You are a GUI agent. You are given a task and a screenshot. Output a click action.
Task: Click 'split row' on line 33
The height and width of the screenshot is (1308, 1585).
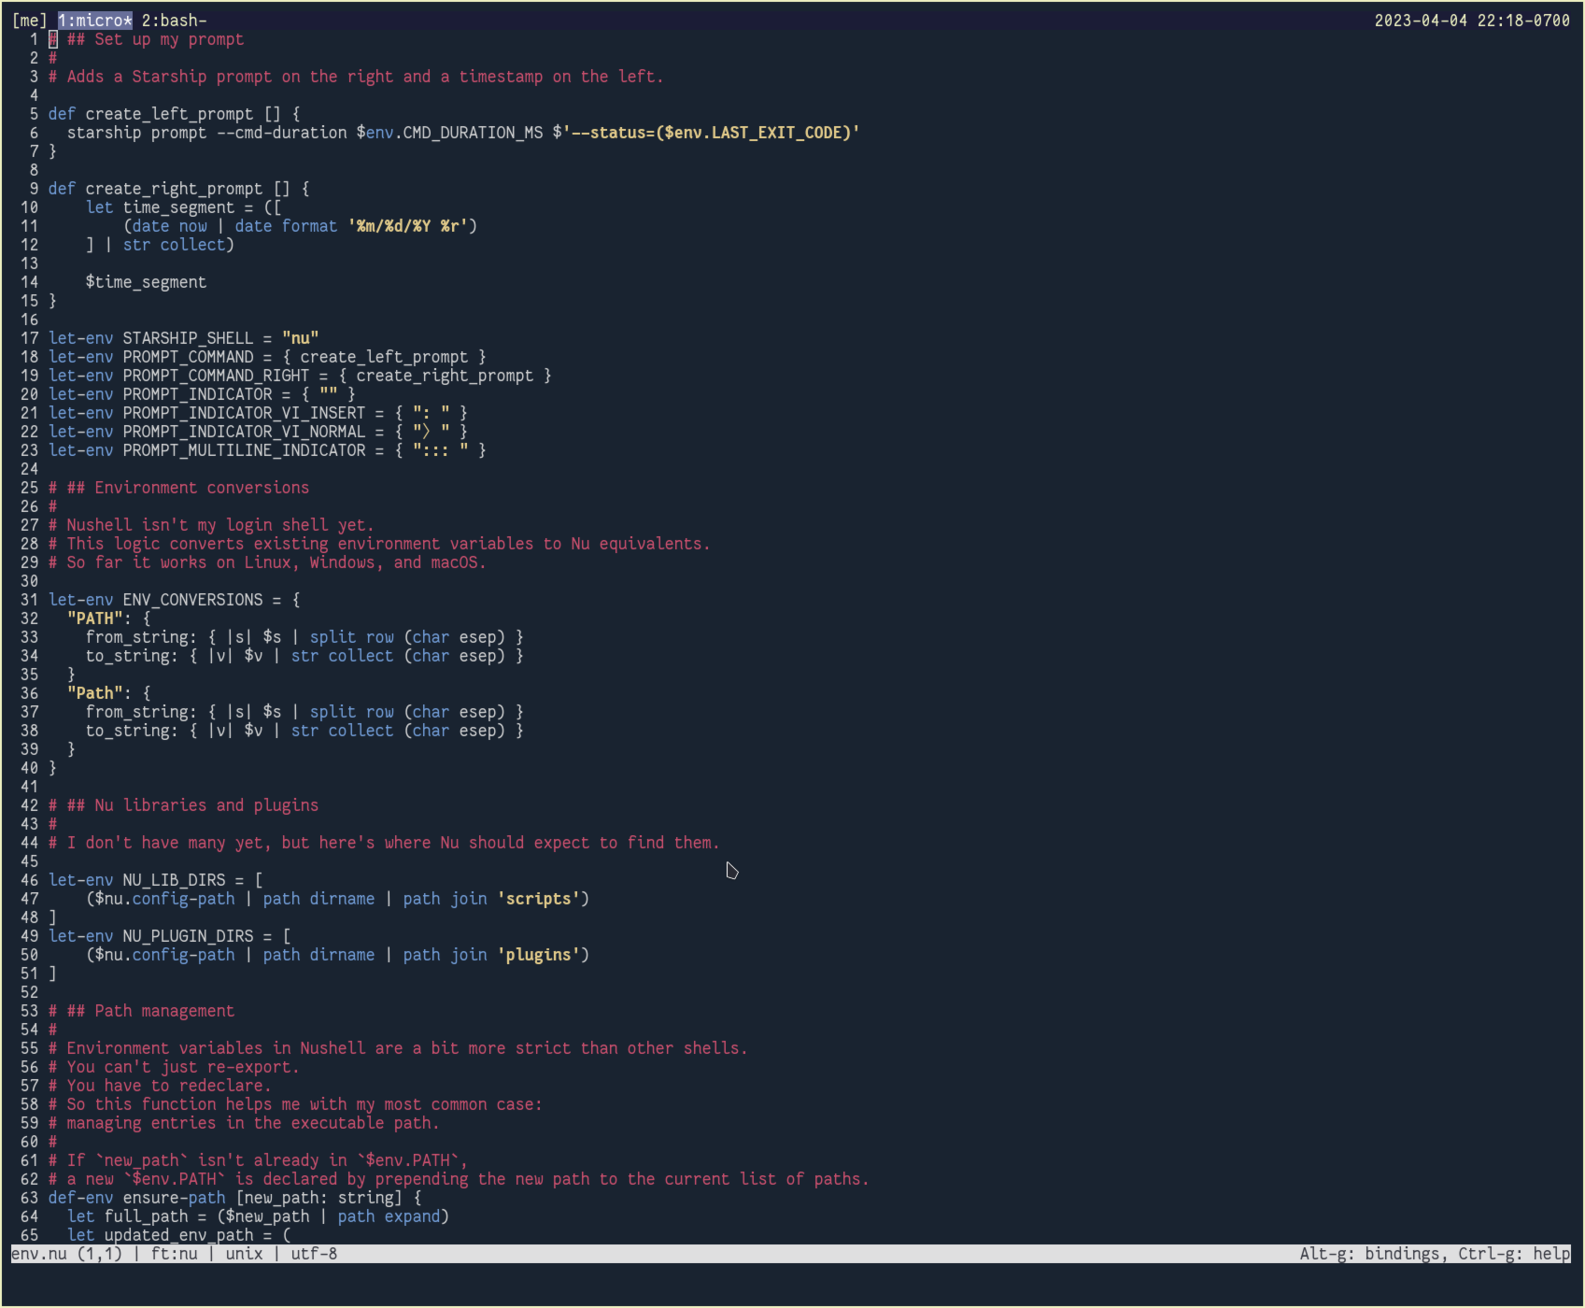pos(352,637)
